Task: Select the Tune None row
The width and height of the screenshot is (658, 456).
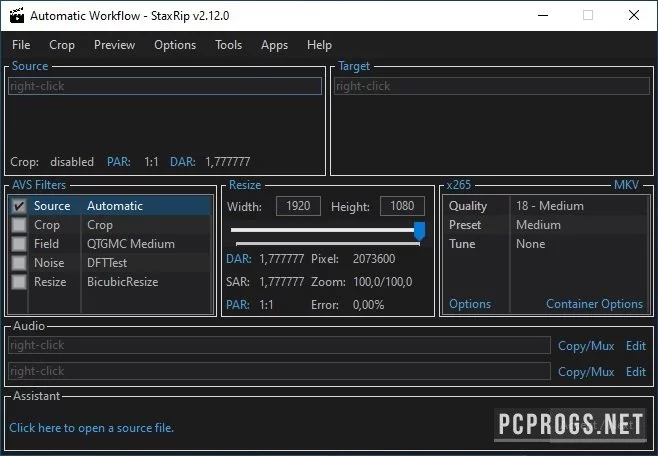Action: point(546,244)
